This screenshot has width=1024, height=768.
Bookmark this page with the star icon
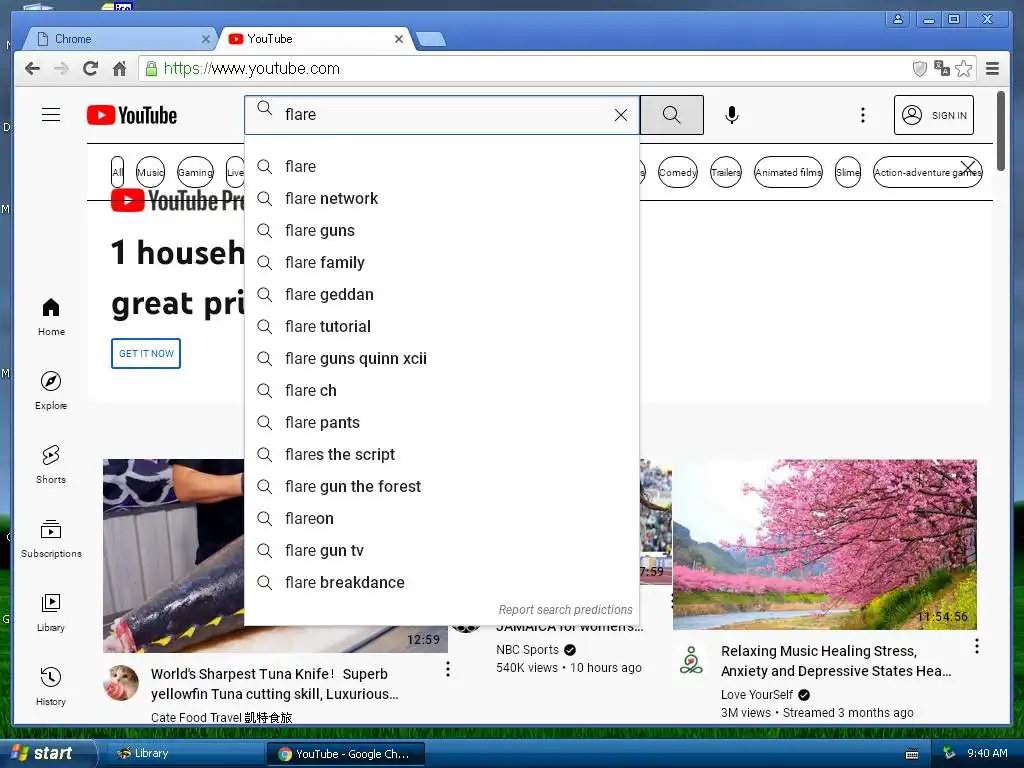click(x=963, y=69)
